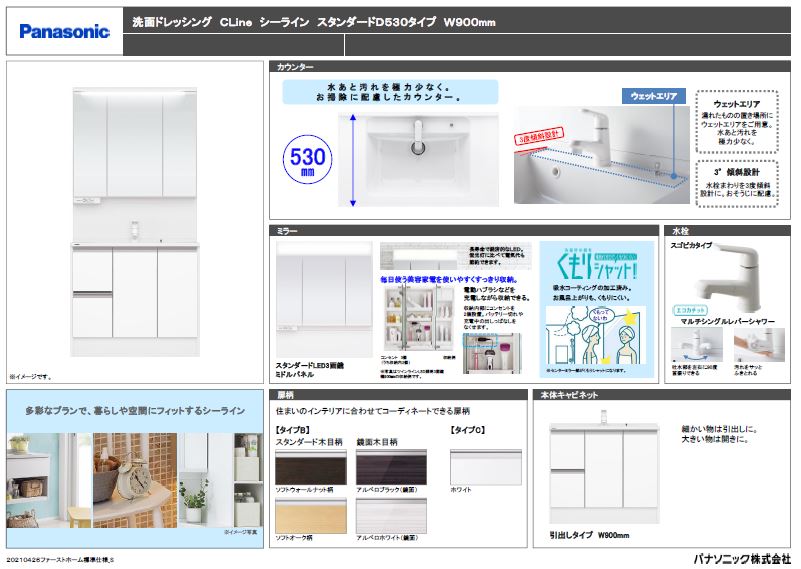Click the hand-wiping faucet small photo
The width and height of the screenshot is (801, 569).
(x=759, y=345)
